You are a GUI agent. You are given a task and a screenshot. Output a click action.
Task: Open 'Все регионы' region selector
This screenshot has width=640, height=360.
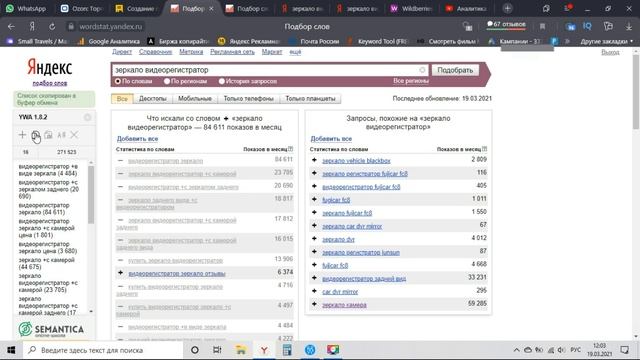[x=411, y=81]
